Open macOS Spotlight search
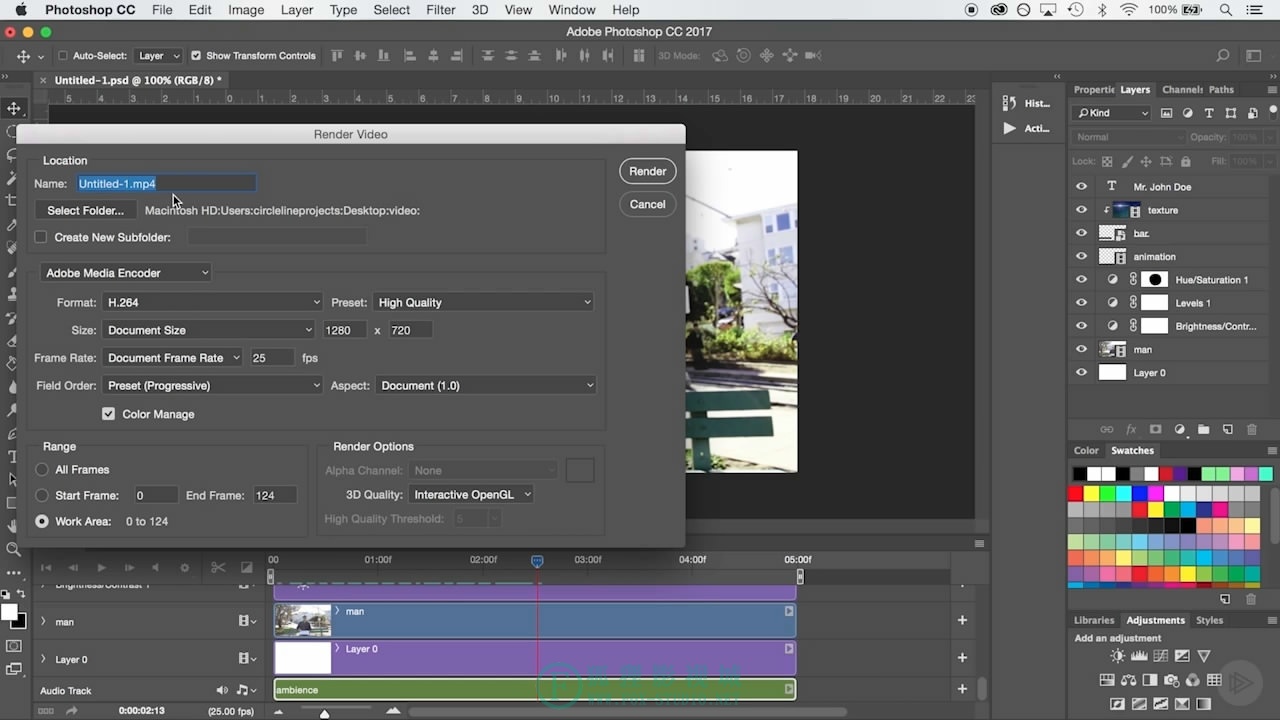 coord(1226,10)
